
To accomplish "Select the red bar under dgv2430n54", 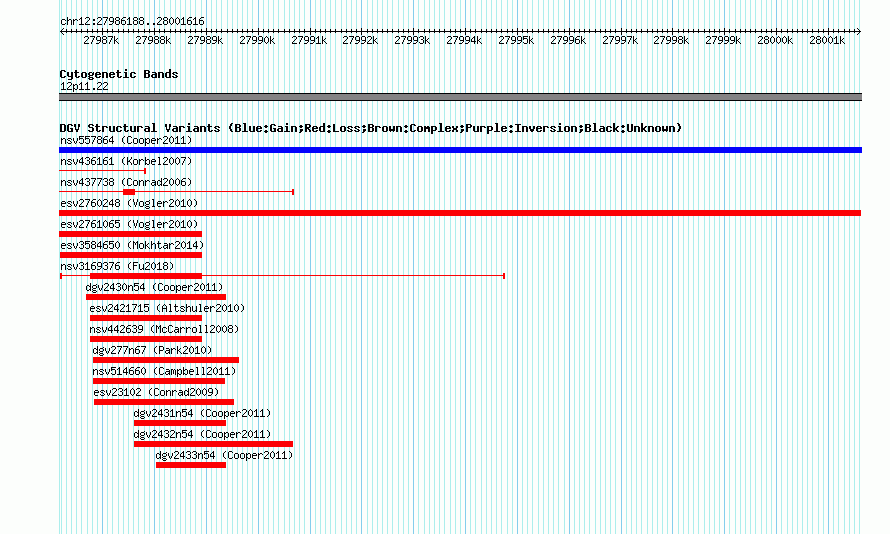I will tap(156, 297).
